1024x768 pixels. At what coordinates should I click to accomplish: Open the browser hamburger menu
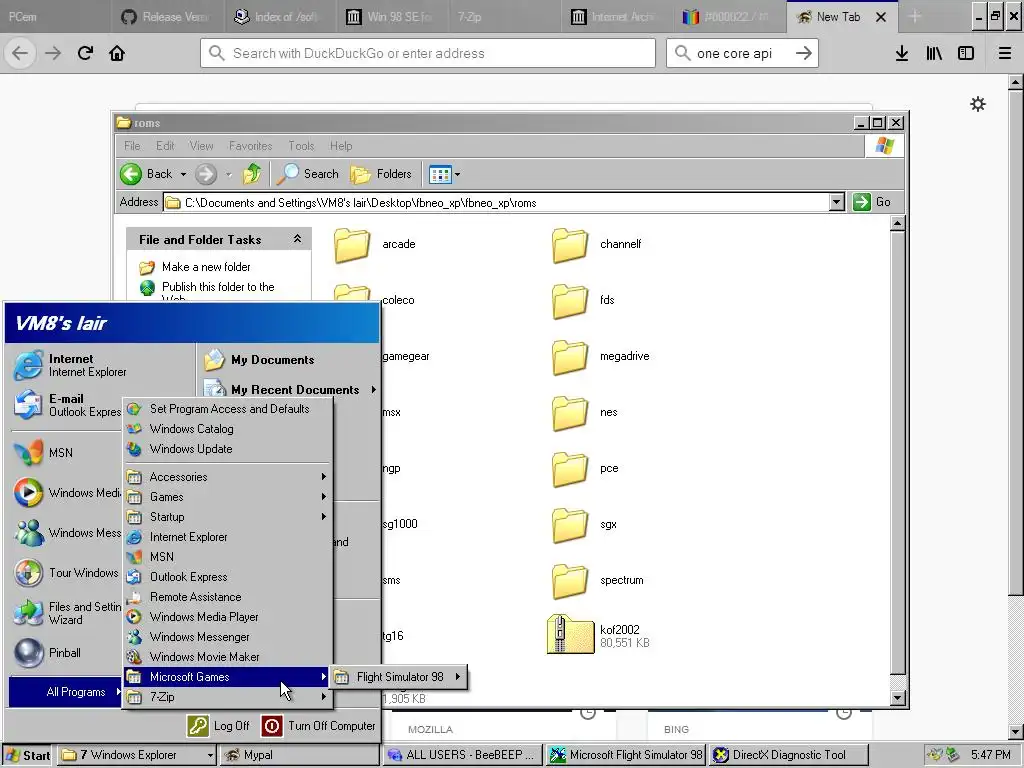(1005, 54)
